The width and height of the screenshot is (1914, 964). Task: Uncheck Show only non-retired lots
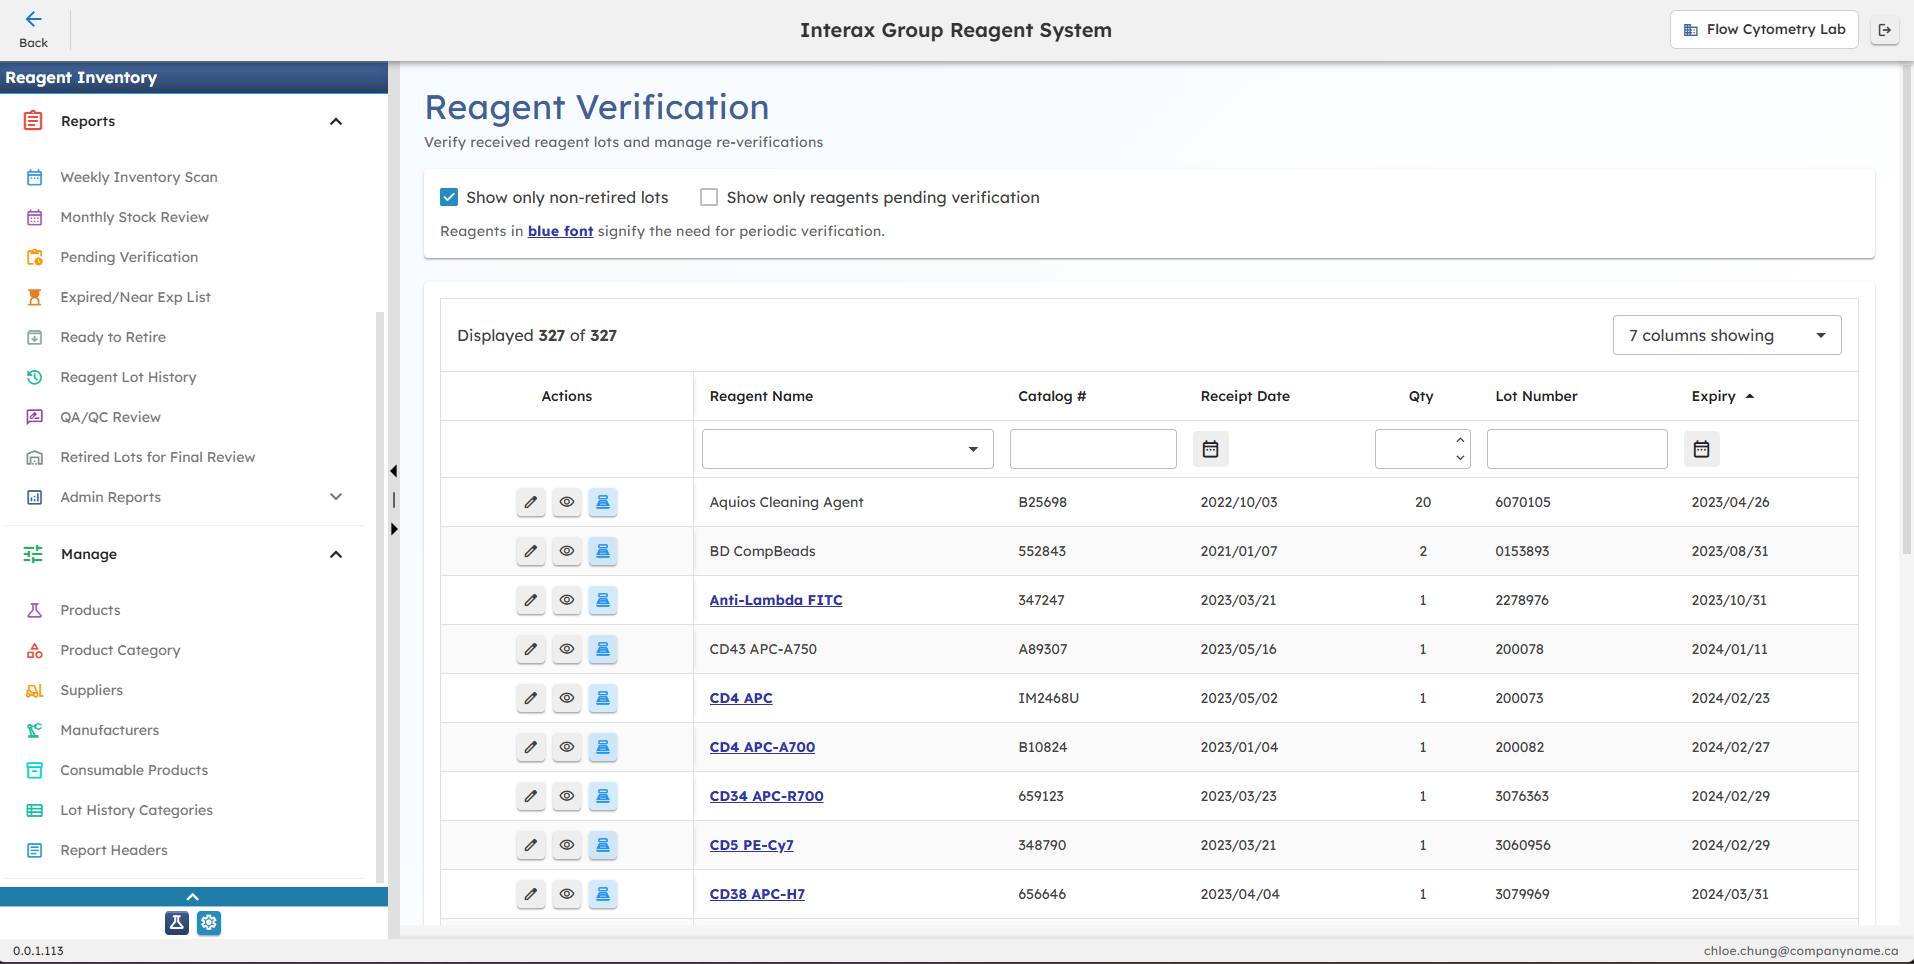pyautogui.click(x=448, y=197)
